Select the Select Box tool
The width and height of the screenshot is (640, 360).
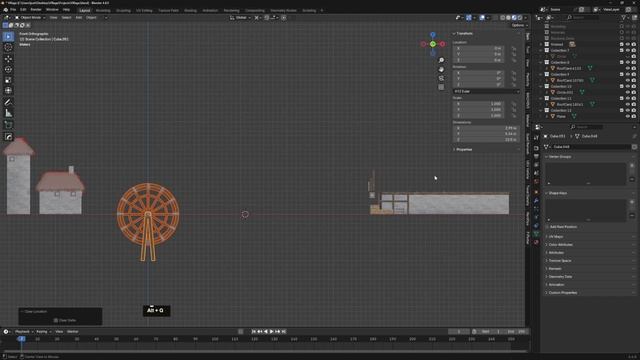click(8, 37)
